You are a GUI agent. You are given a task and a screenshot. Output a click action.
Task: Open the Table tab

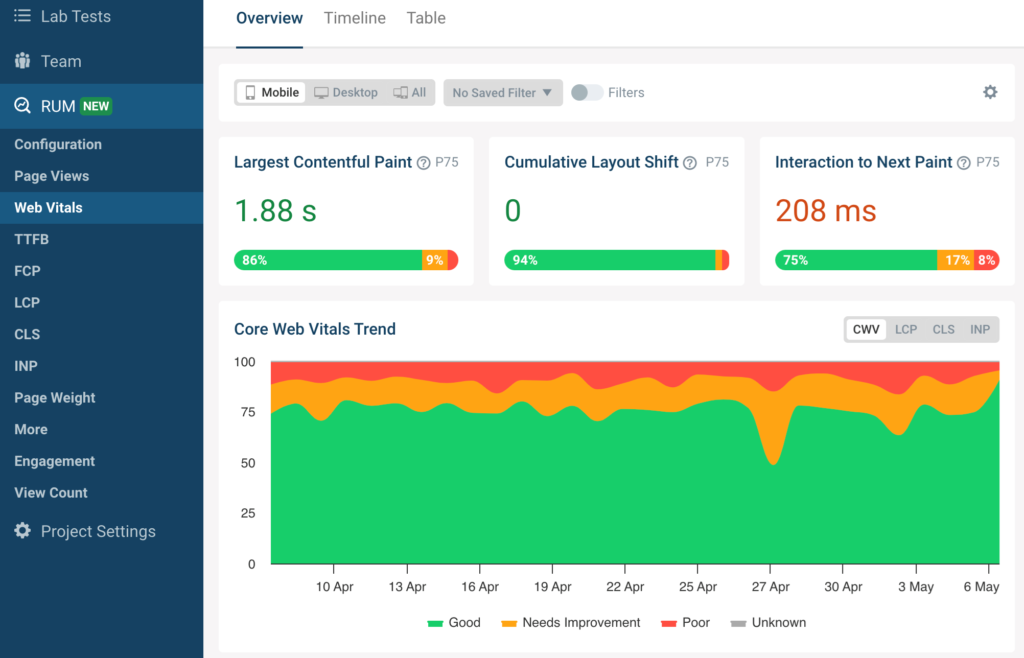[x=425, y=17]
